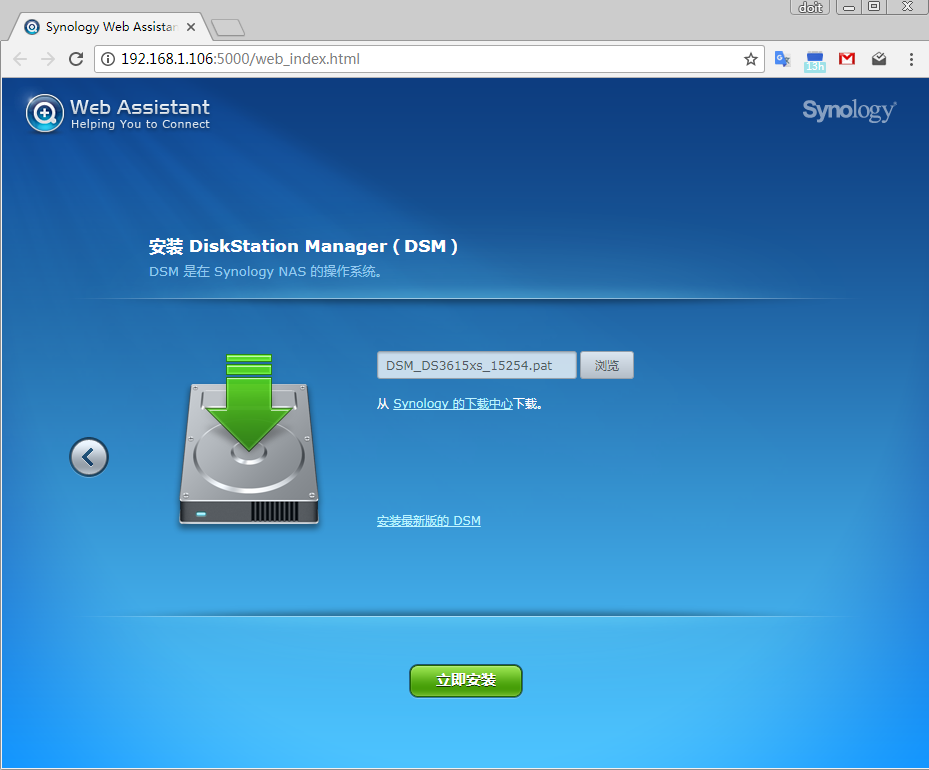Click the back arrow circle button
929x770 pixels.
coord(89,457)
